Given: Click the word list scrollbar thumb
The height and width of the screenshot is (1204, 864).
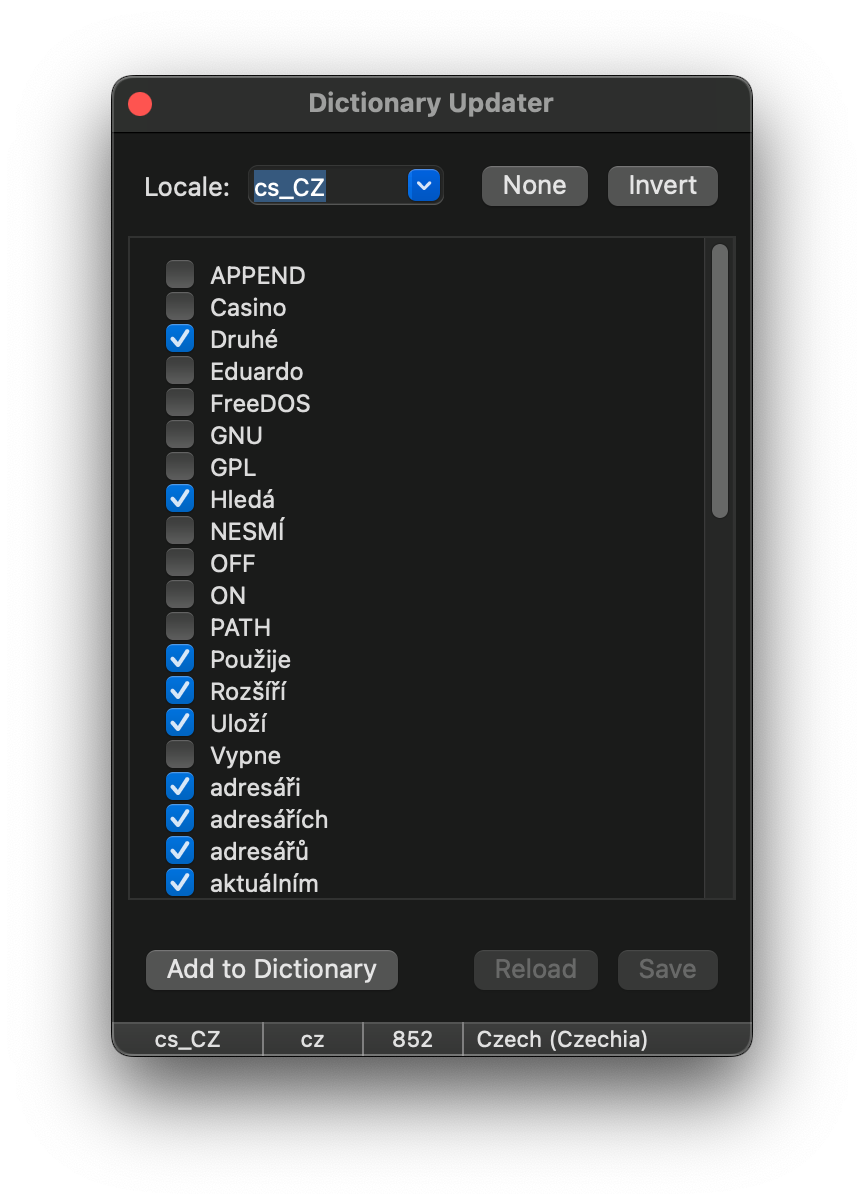Looking at the screenshot, I should click(719, 380).
